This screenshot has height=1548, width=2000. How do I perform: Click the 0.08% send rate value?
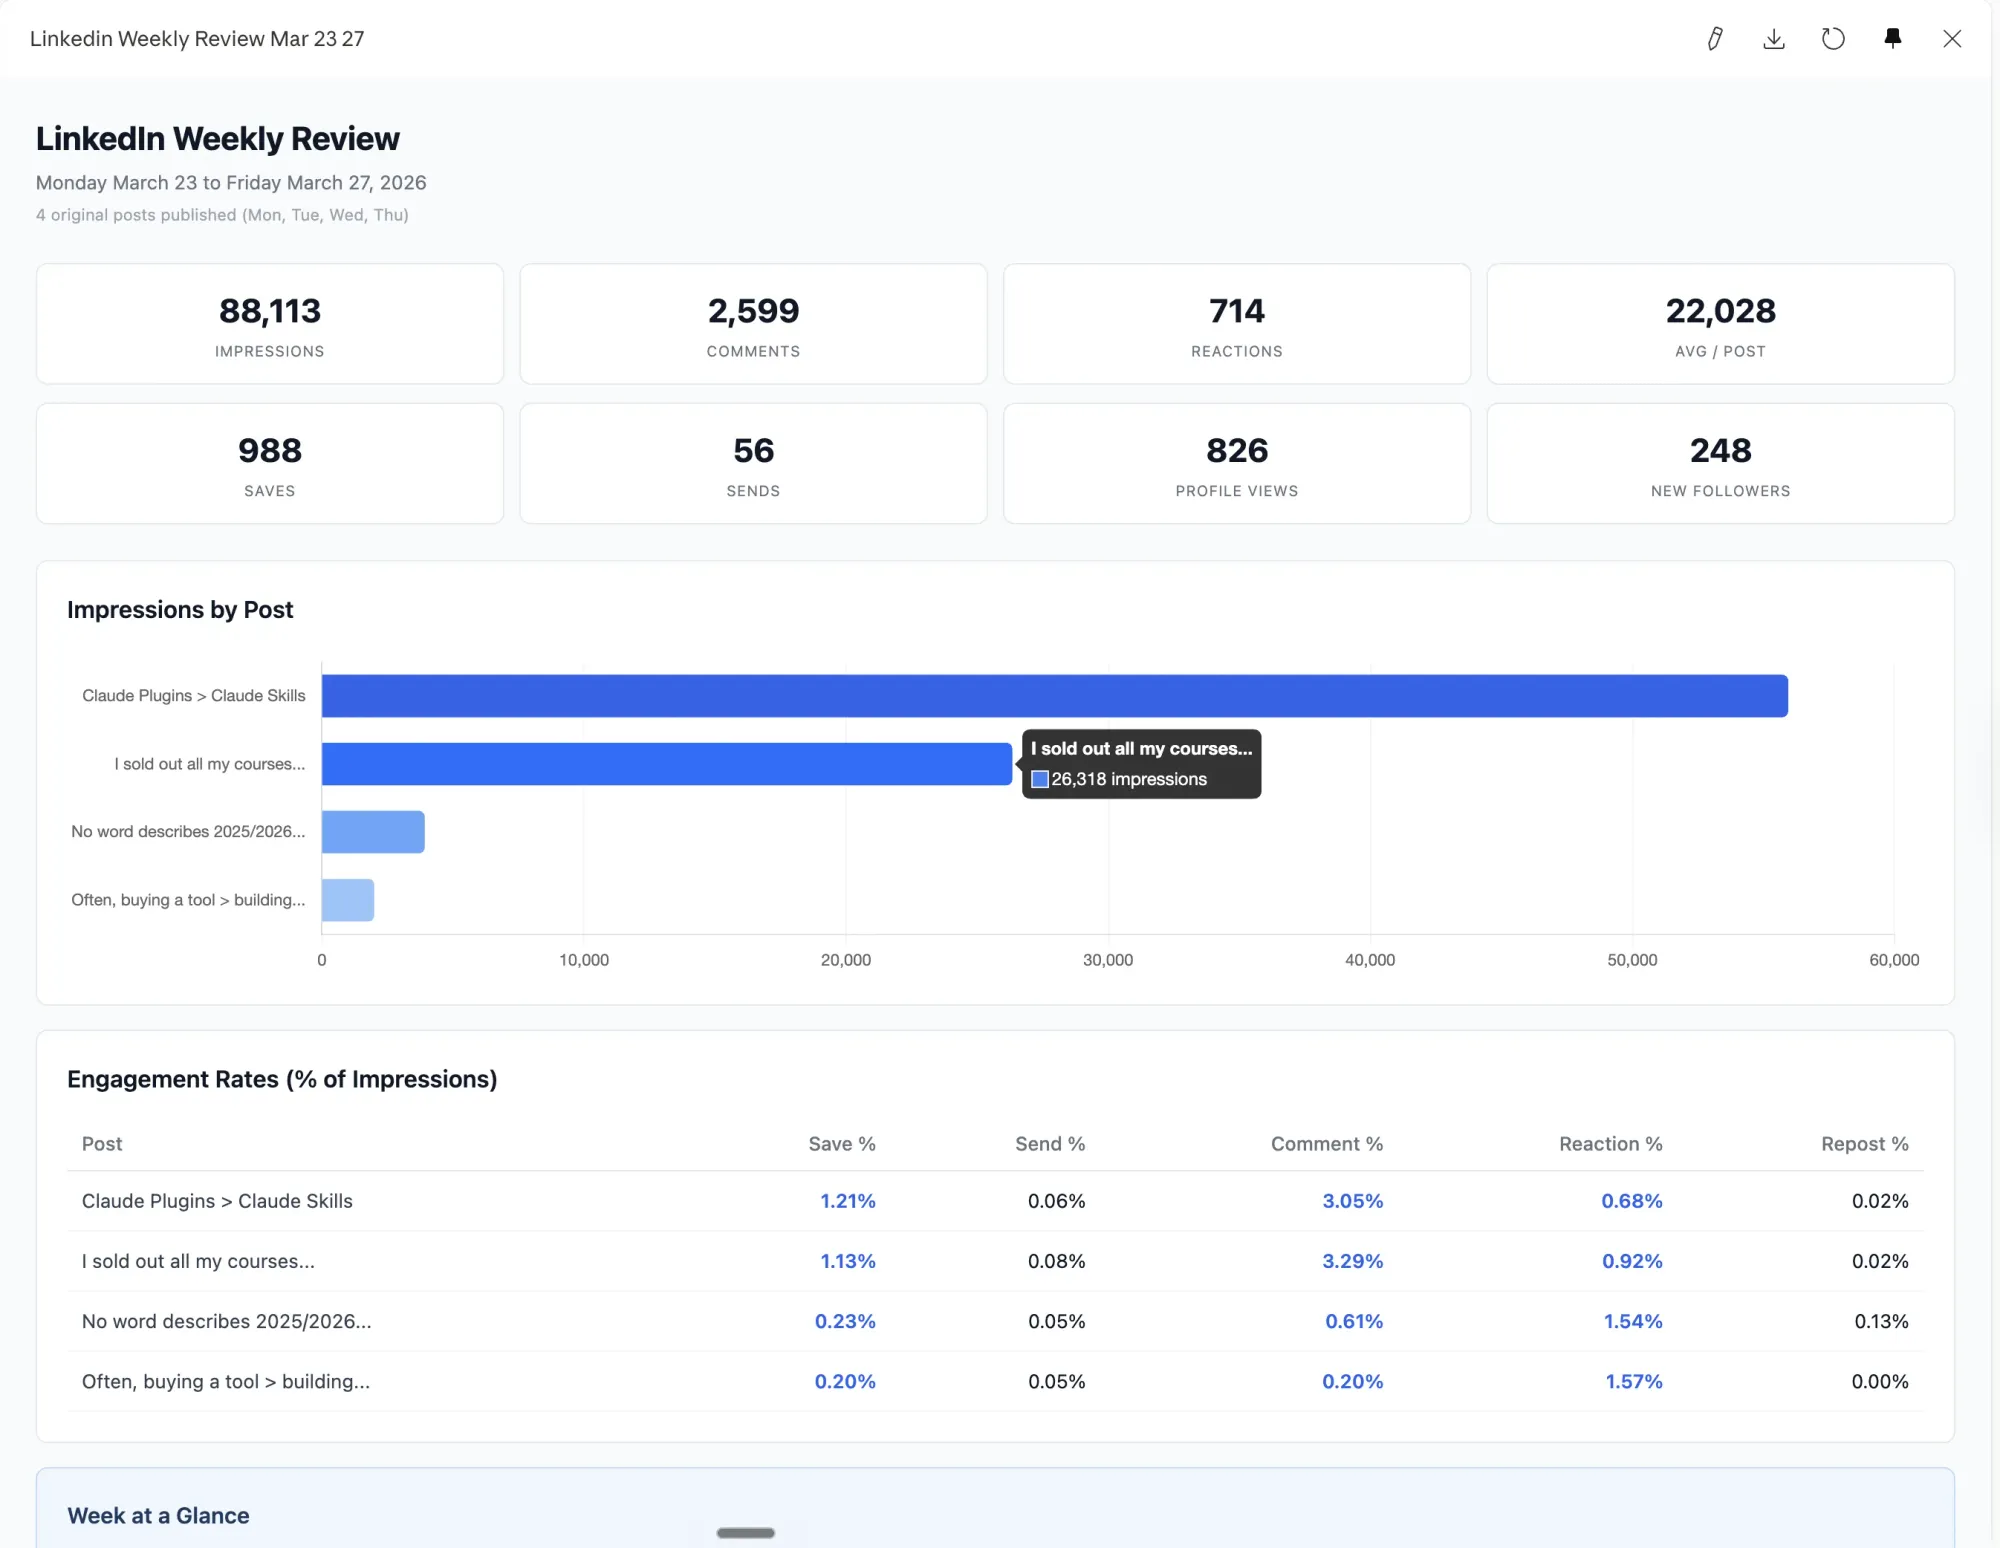(1057, 1261)
